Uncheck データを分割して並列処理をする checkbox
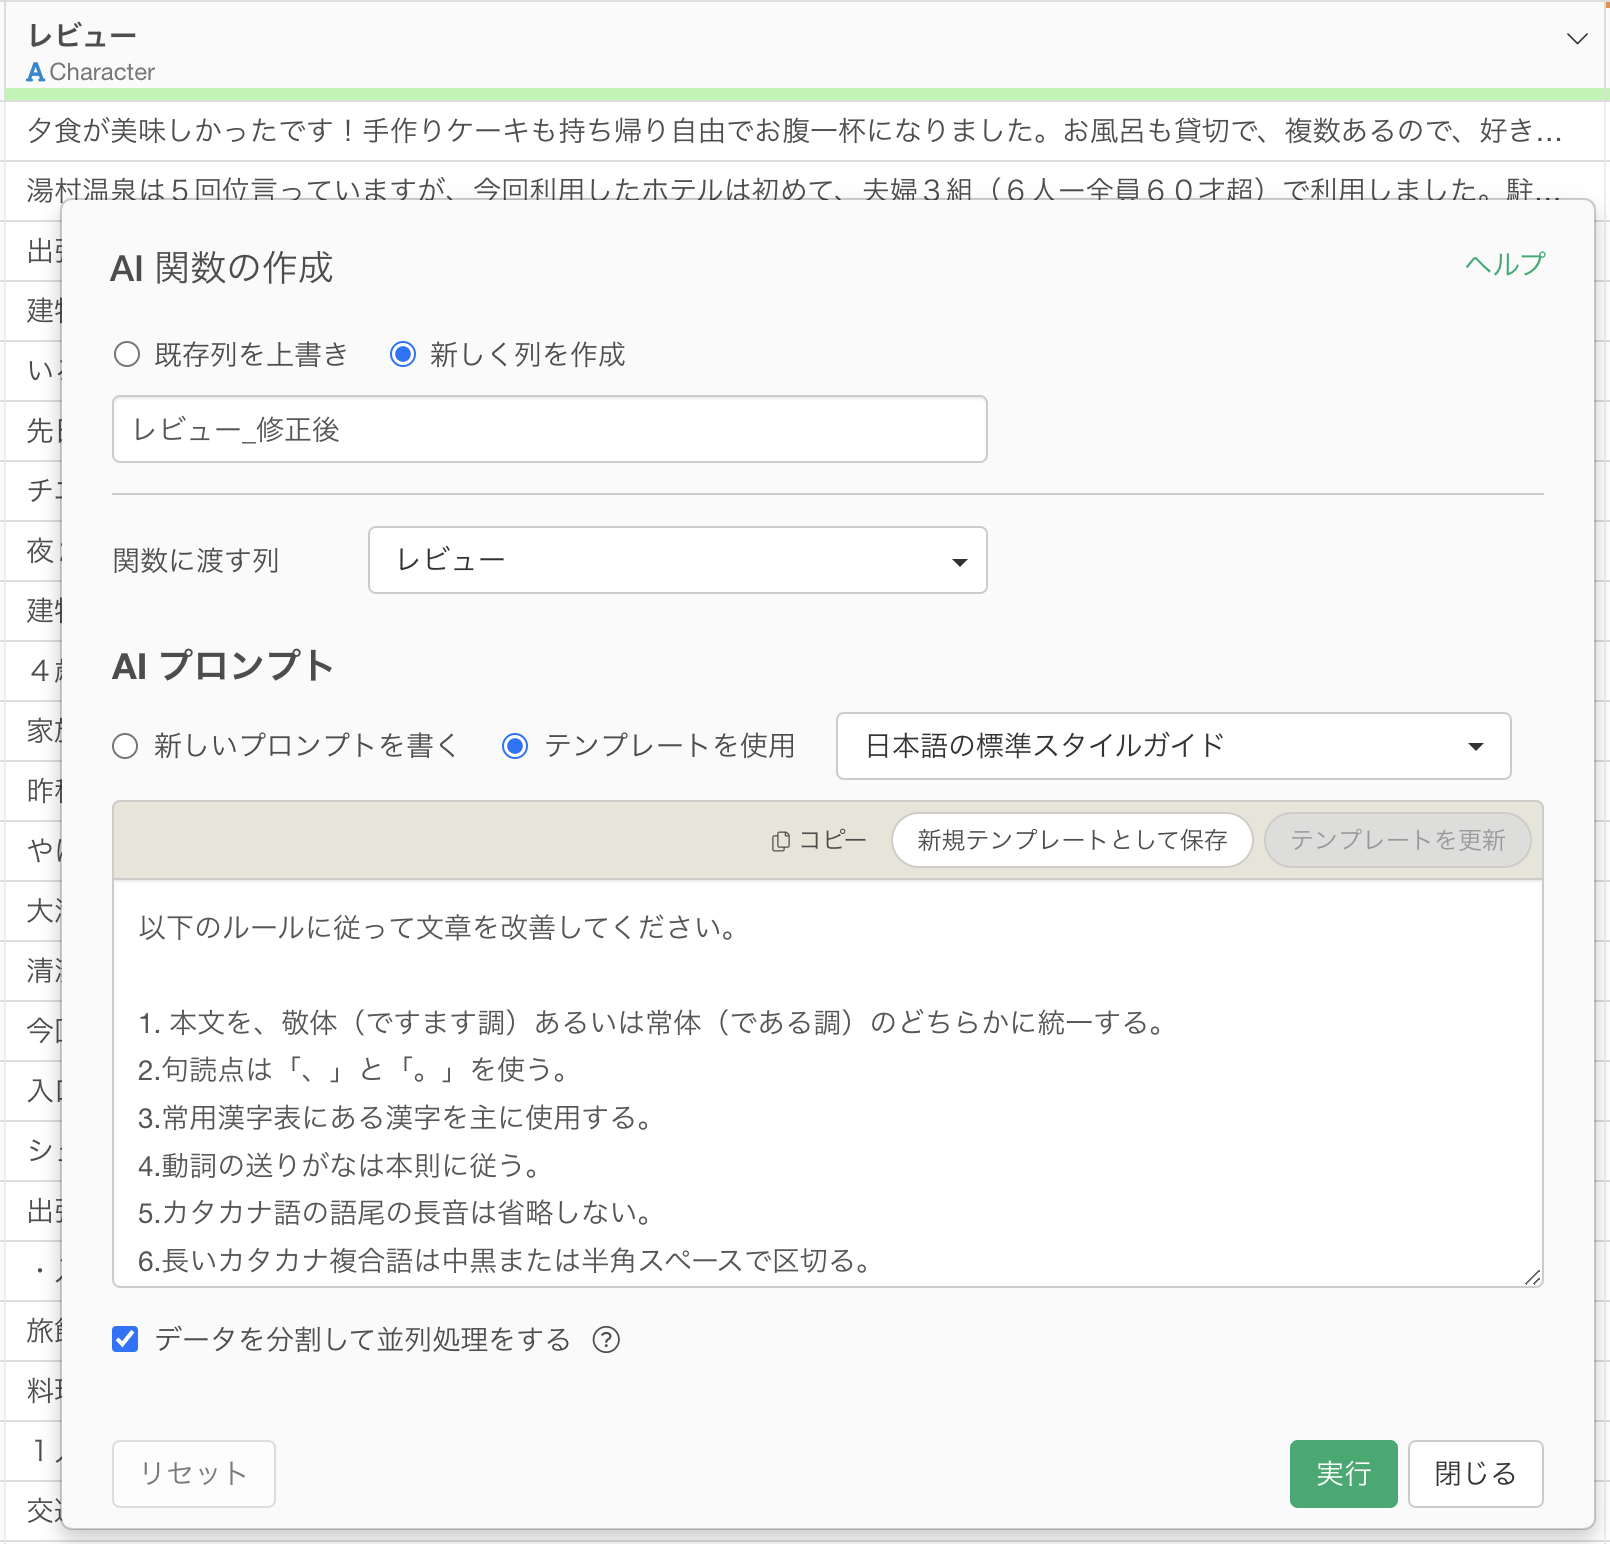1610x1544 pixels. tap(125, 1339)
